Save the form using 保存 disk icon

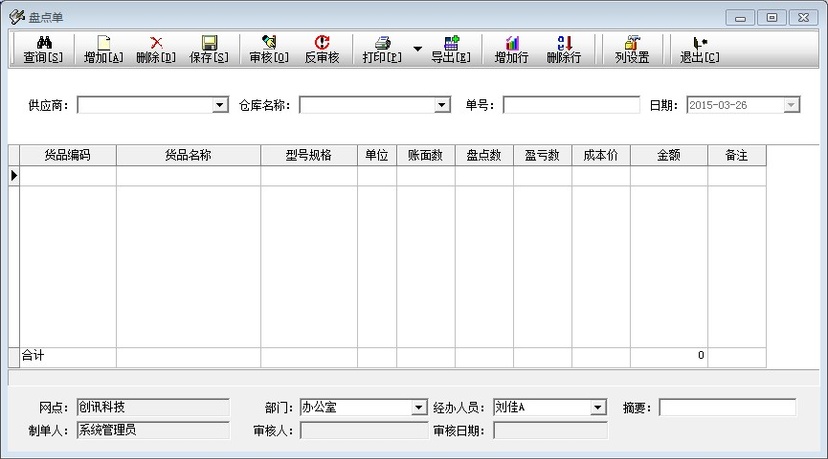pyautogui.click(x=209, y=43)
